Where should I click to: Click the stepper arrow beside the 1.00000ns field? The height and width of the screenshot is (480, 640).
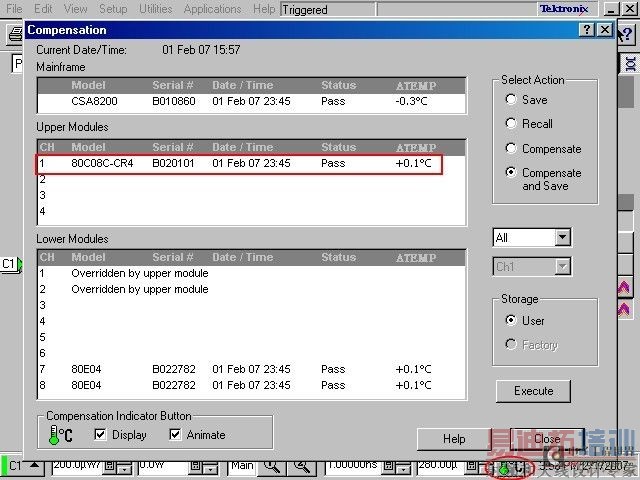402,468
